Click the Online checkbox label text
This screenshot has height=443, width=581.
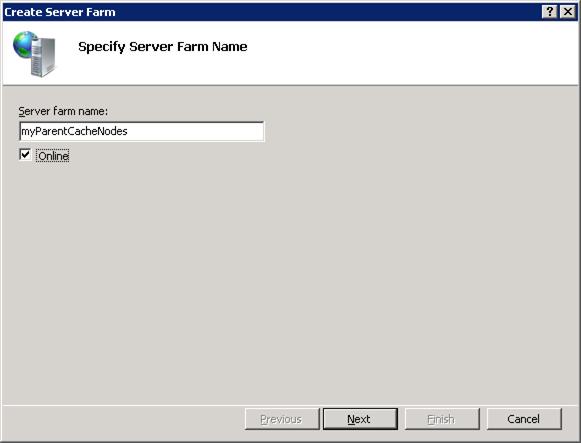[x=53, y=156]
